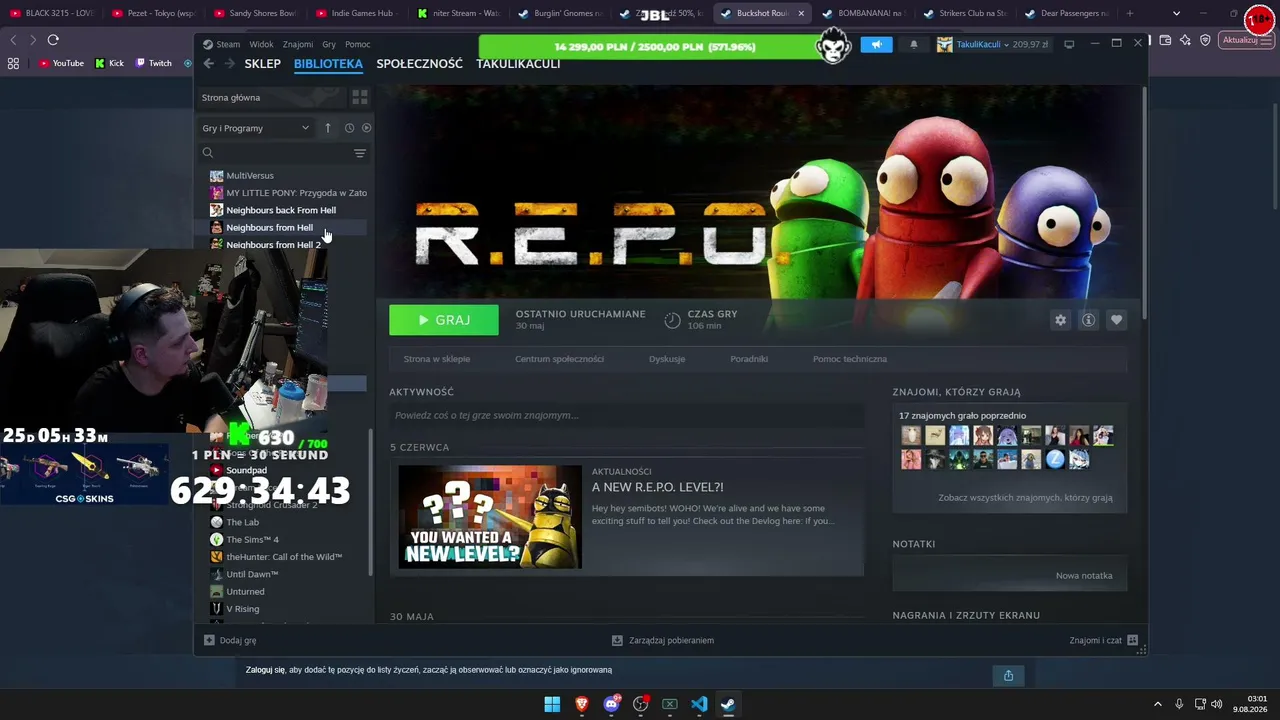Select MY LITTLE PONY game in library
This screenshot has height=720, width=1280.
pos(287,193)
